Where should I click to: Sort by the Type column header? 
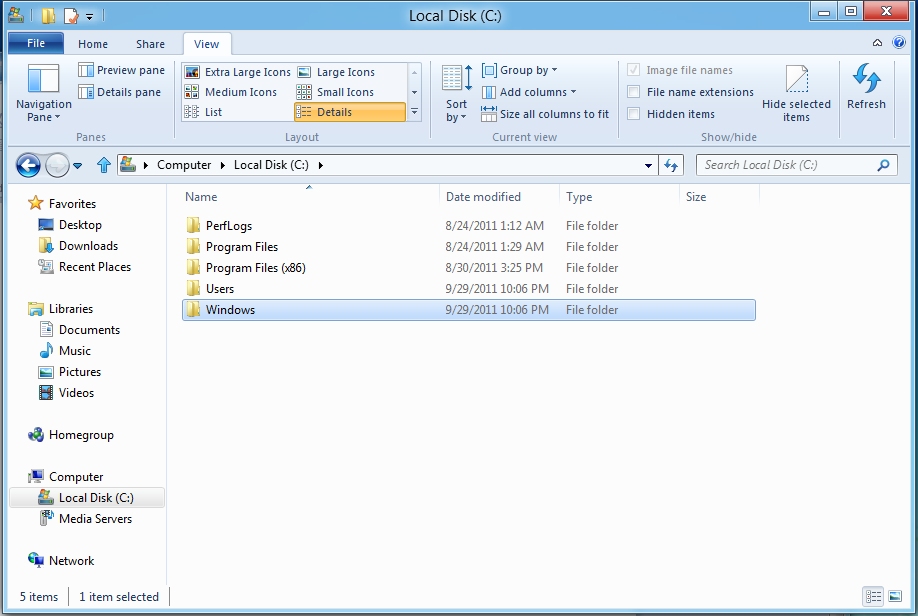(x=618, y=197)
